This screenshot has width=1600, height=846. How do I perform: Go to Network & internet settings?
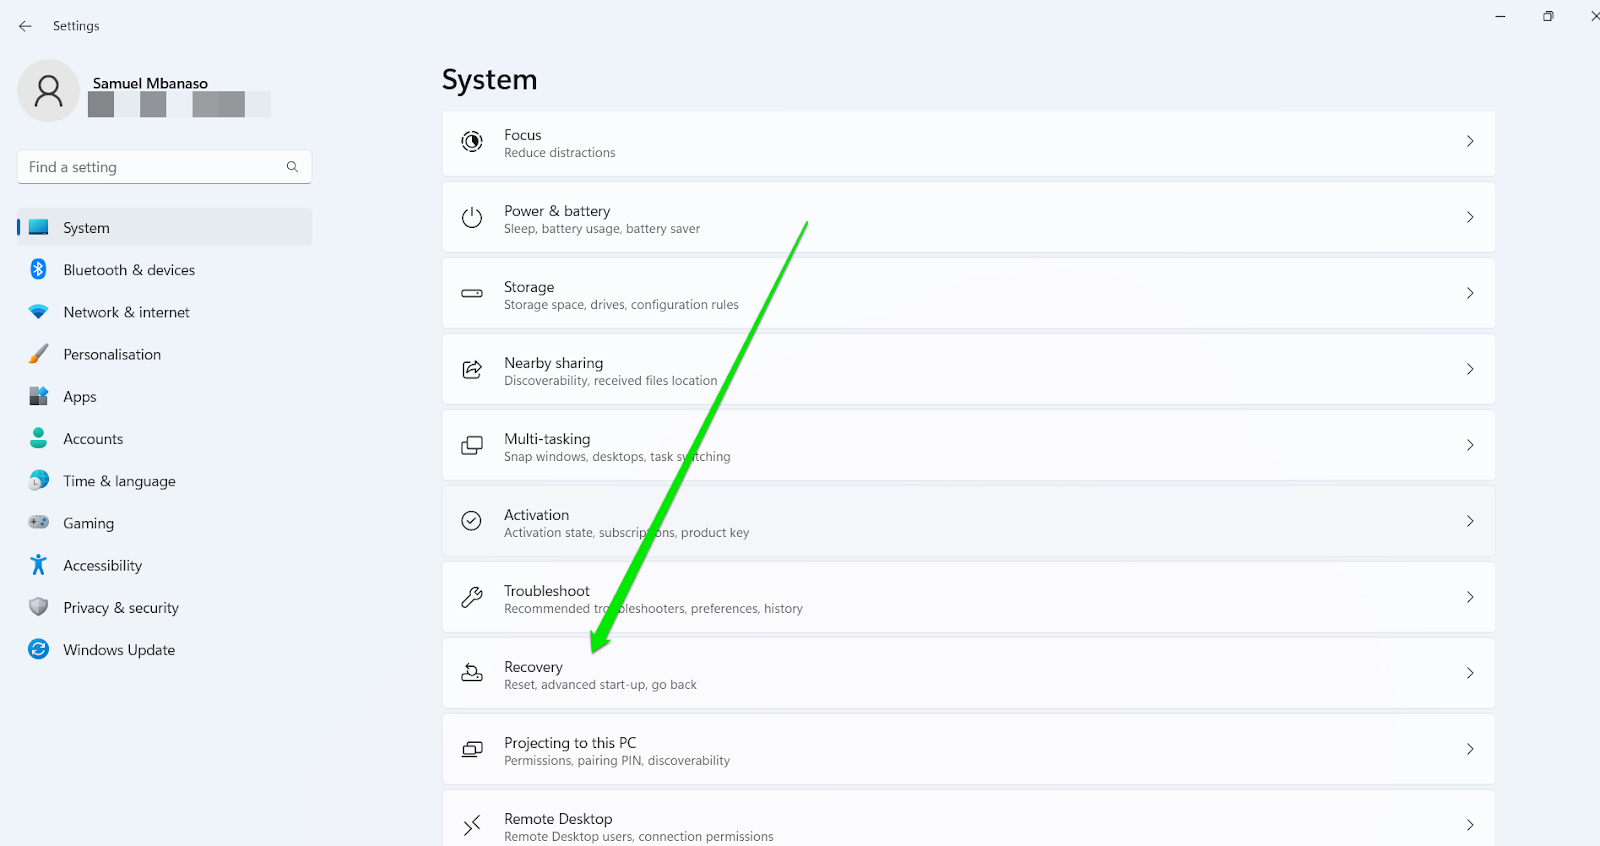165,312
